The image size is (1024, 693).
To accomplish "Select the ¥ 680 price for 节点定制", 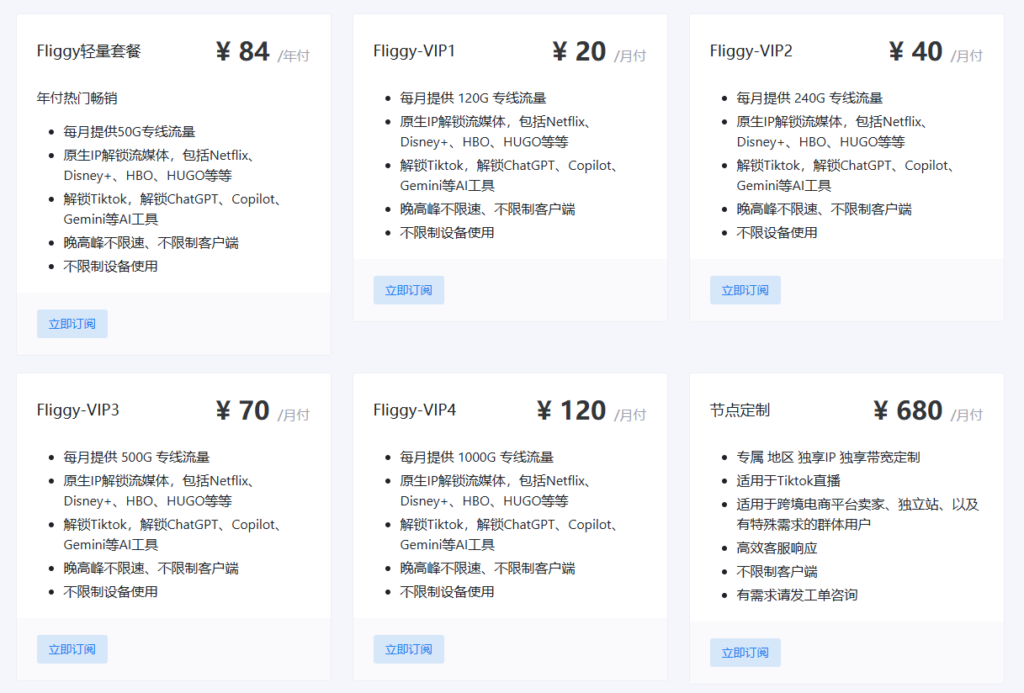I will tap(907, 410).
